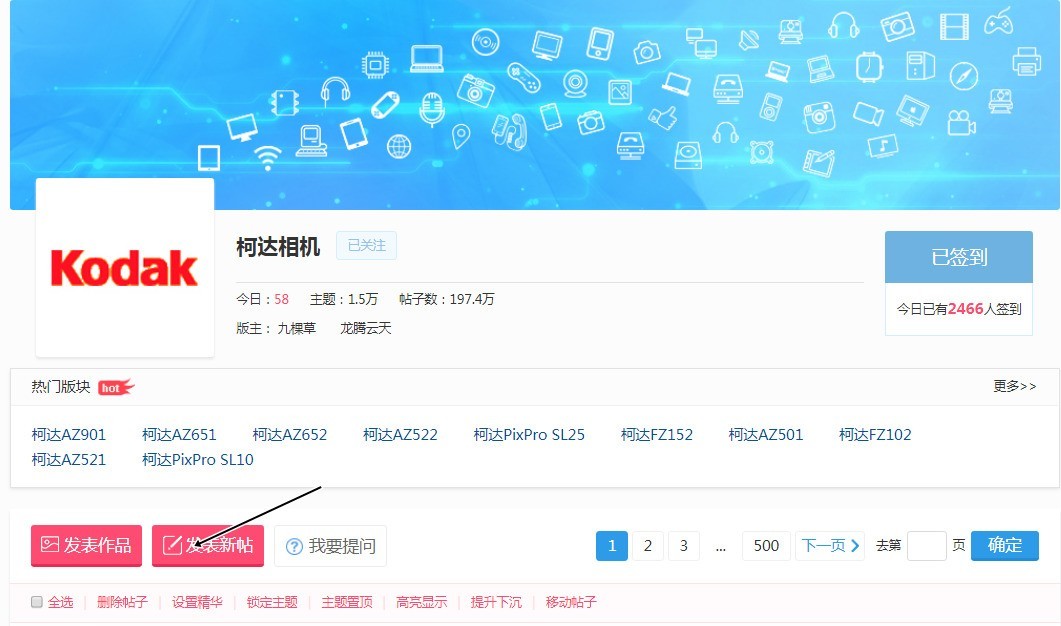
Task: Open the 柯达PixPro SL10 section
Action: [x=198, y=460]
